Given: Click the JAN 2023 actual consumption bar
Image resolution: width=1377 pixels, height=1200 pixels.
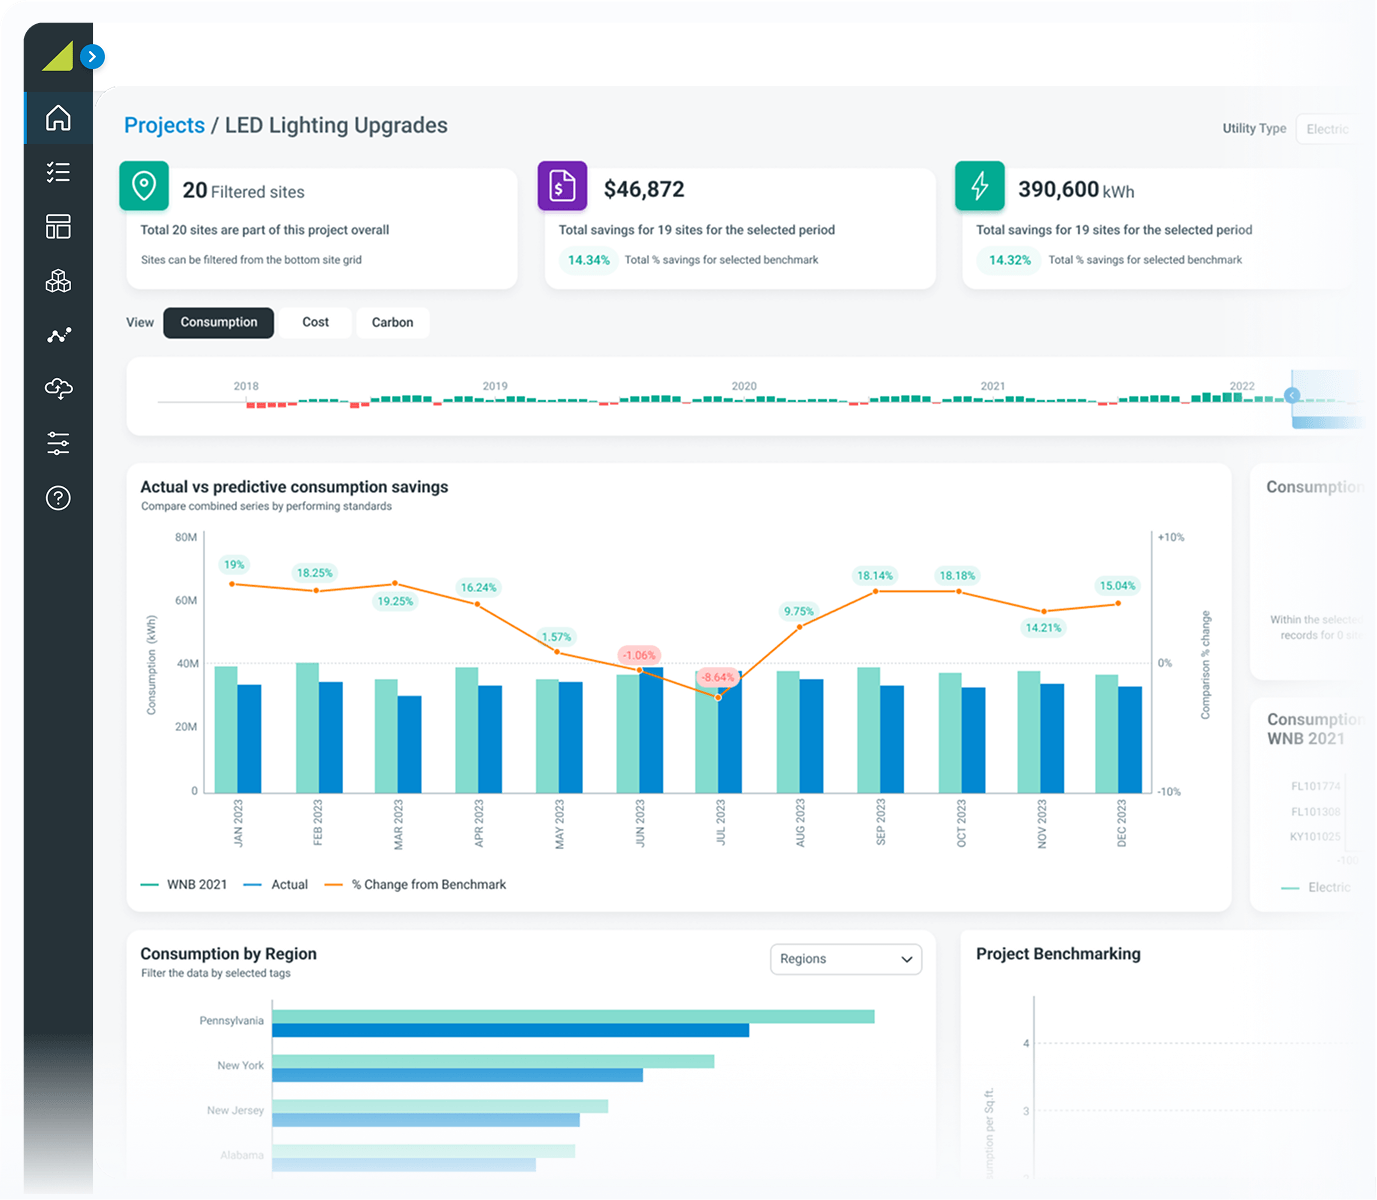Looking at the screenshot, I should [249, 739].
